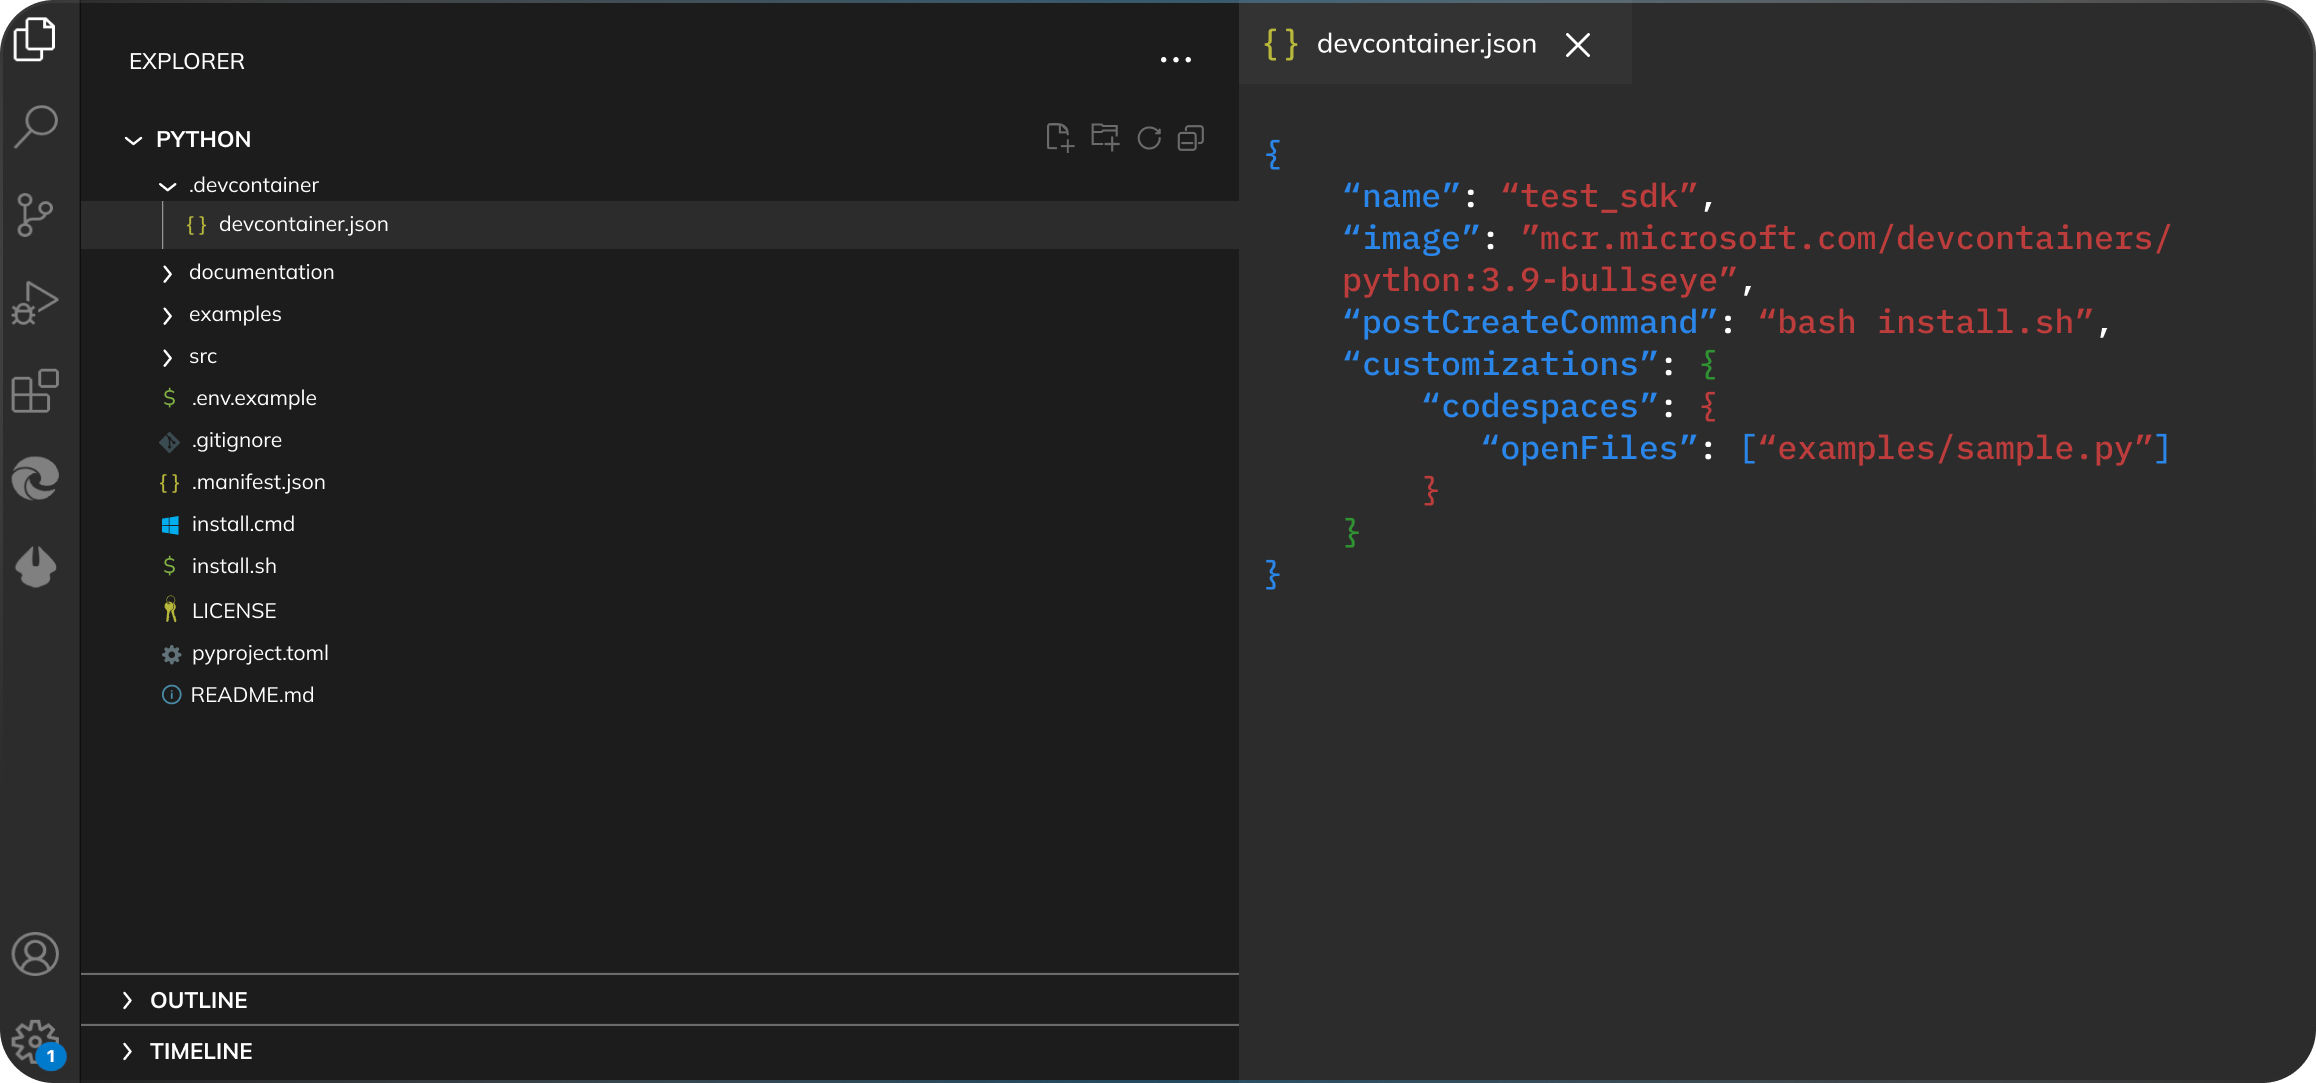Select the Explorer icon in the activity bar
Screen dimensions: 2316x1083
[36, 40]
